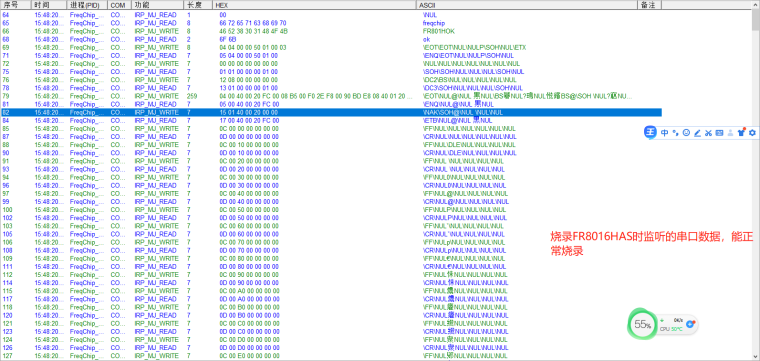760x361 pixels.
Task: Sort by 进程(PID) column header
Action: point(87,4)
